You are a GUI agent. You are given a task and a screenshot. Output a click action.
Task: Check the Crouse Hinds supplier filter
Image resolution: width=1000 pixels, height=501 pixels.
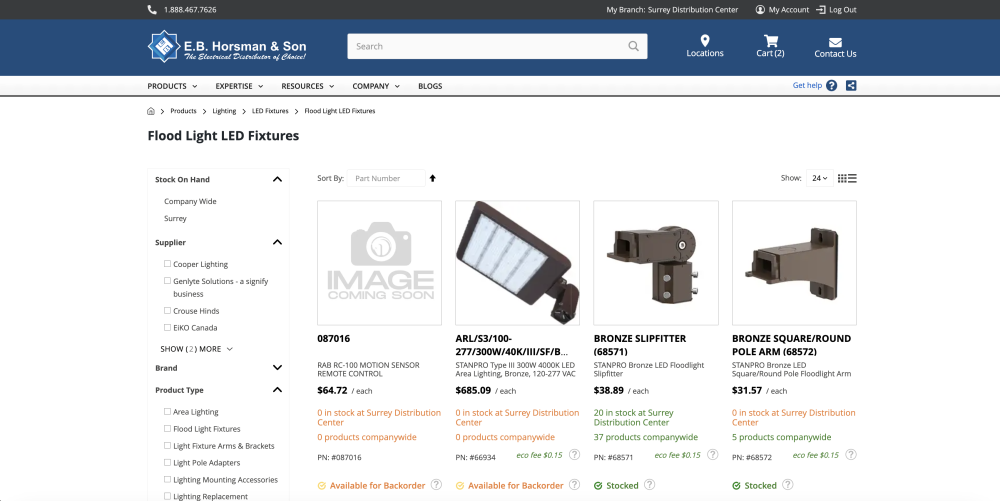167,310
